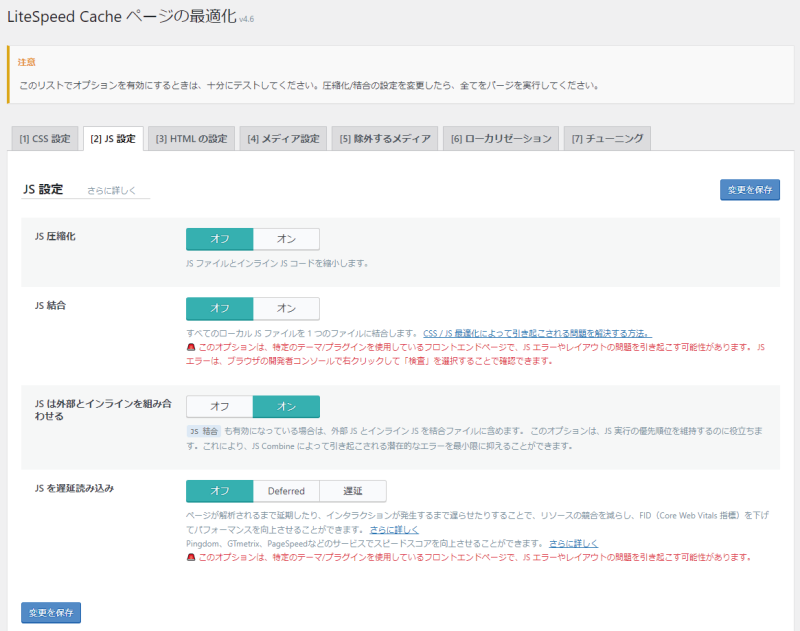Set JS 結合 to オフ
800x631 pixels.
point(219,308)
